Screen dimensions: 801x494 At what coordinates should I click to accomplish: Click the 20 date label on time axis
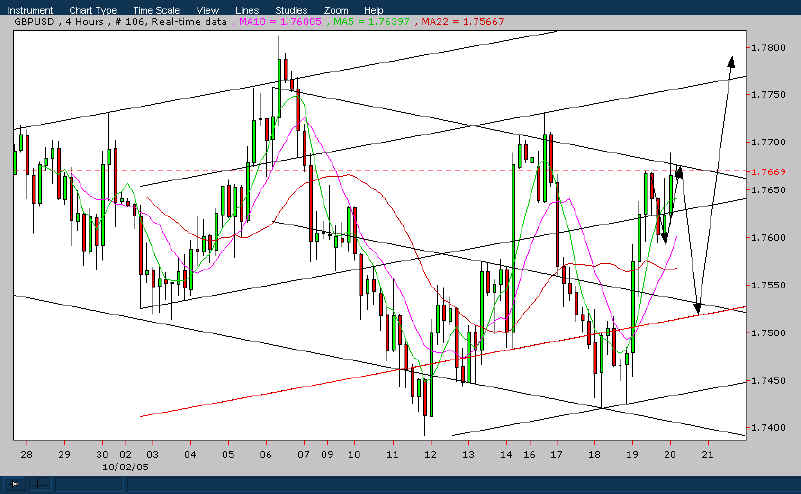[x=670, y=454]
